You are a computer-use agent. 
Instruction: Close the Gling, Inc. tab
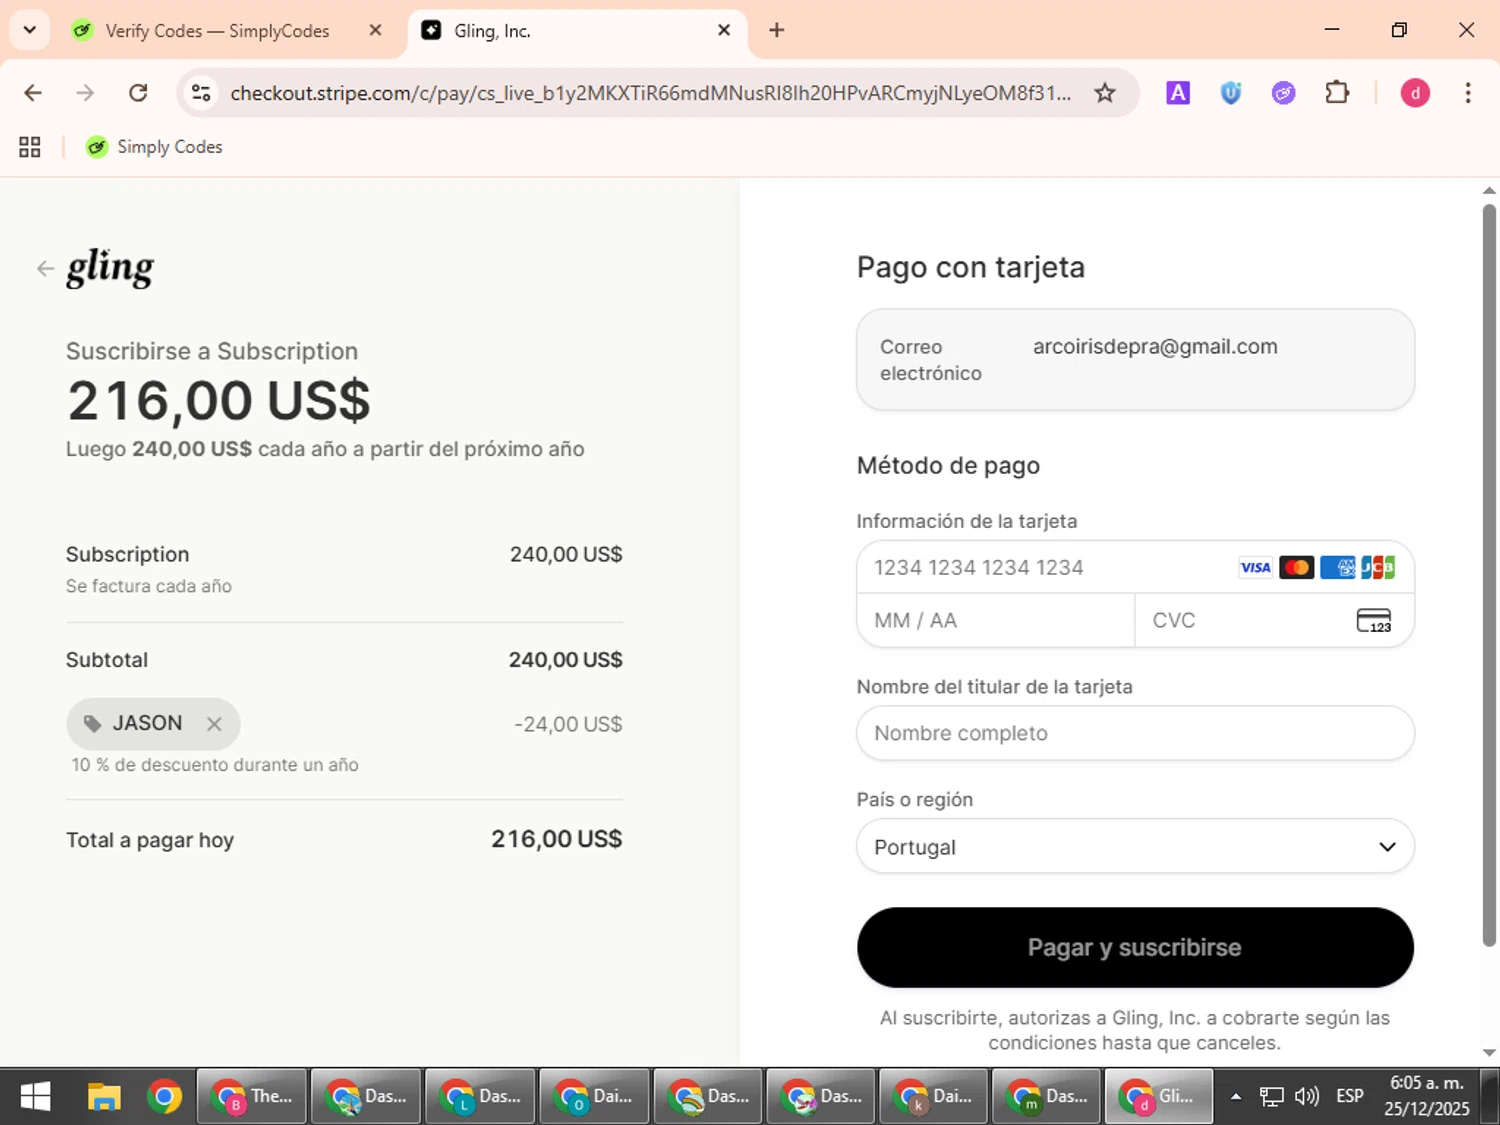pos(724,31)
